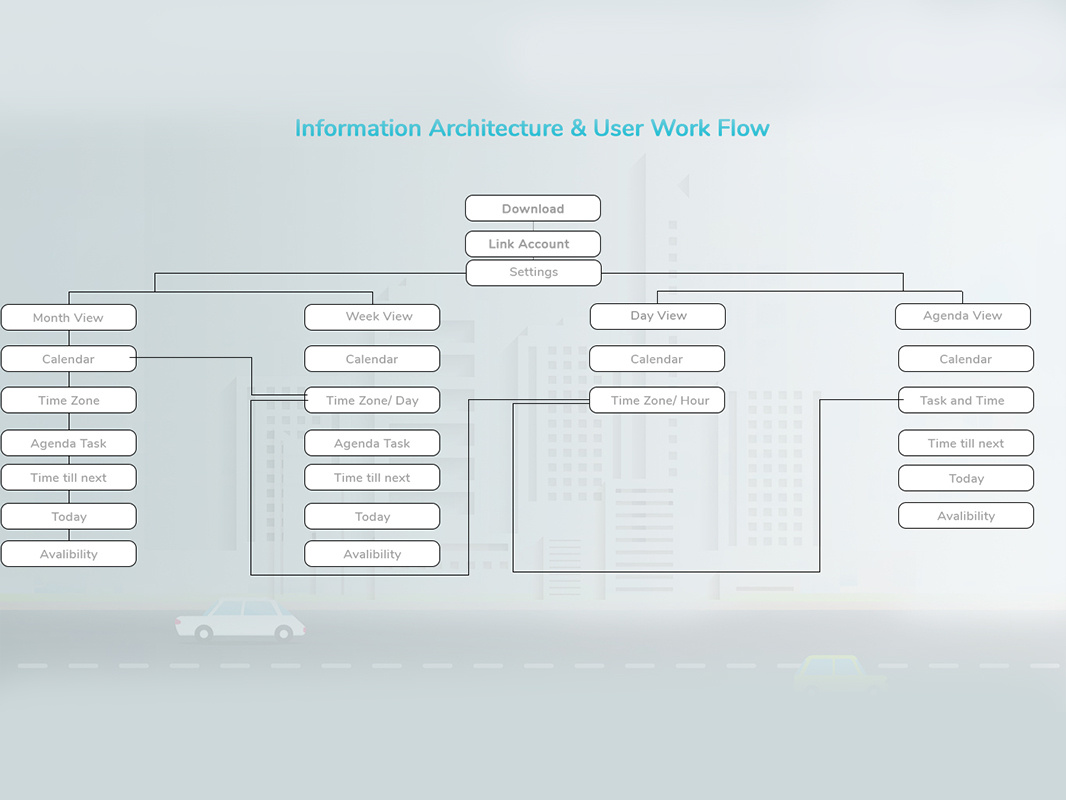The height and width of the screenshot is (800, 1066).
Task: Click the Time Zone box
Action: tap(68, 400)
